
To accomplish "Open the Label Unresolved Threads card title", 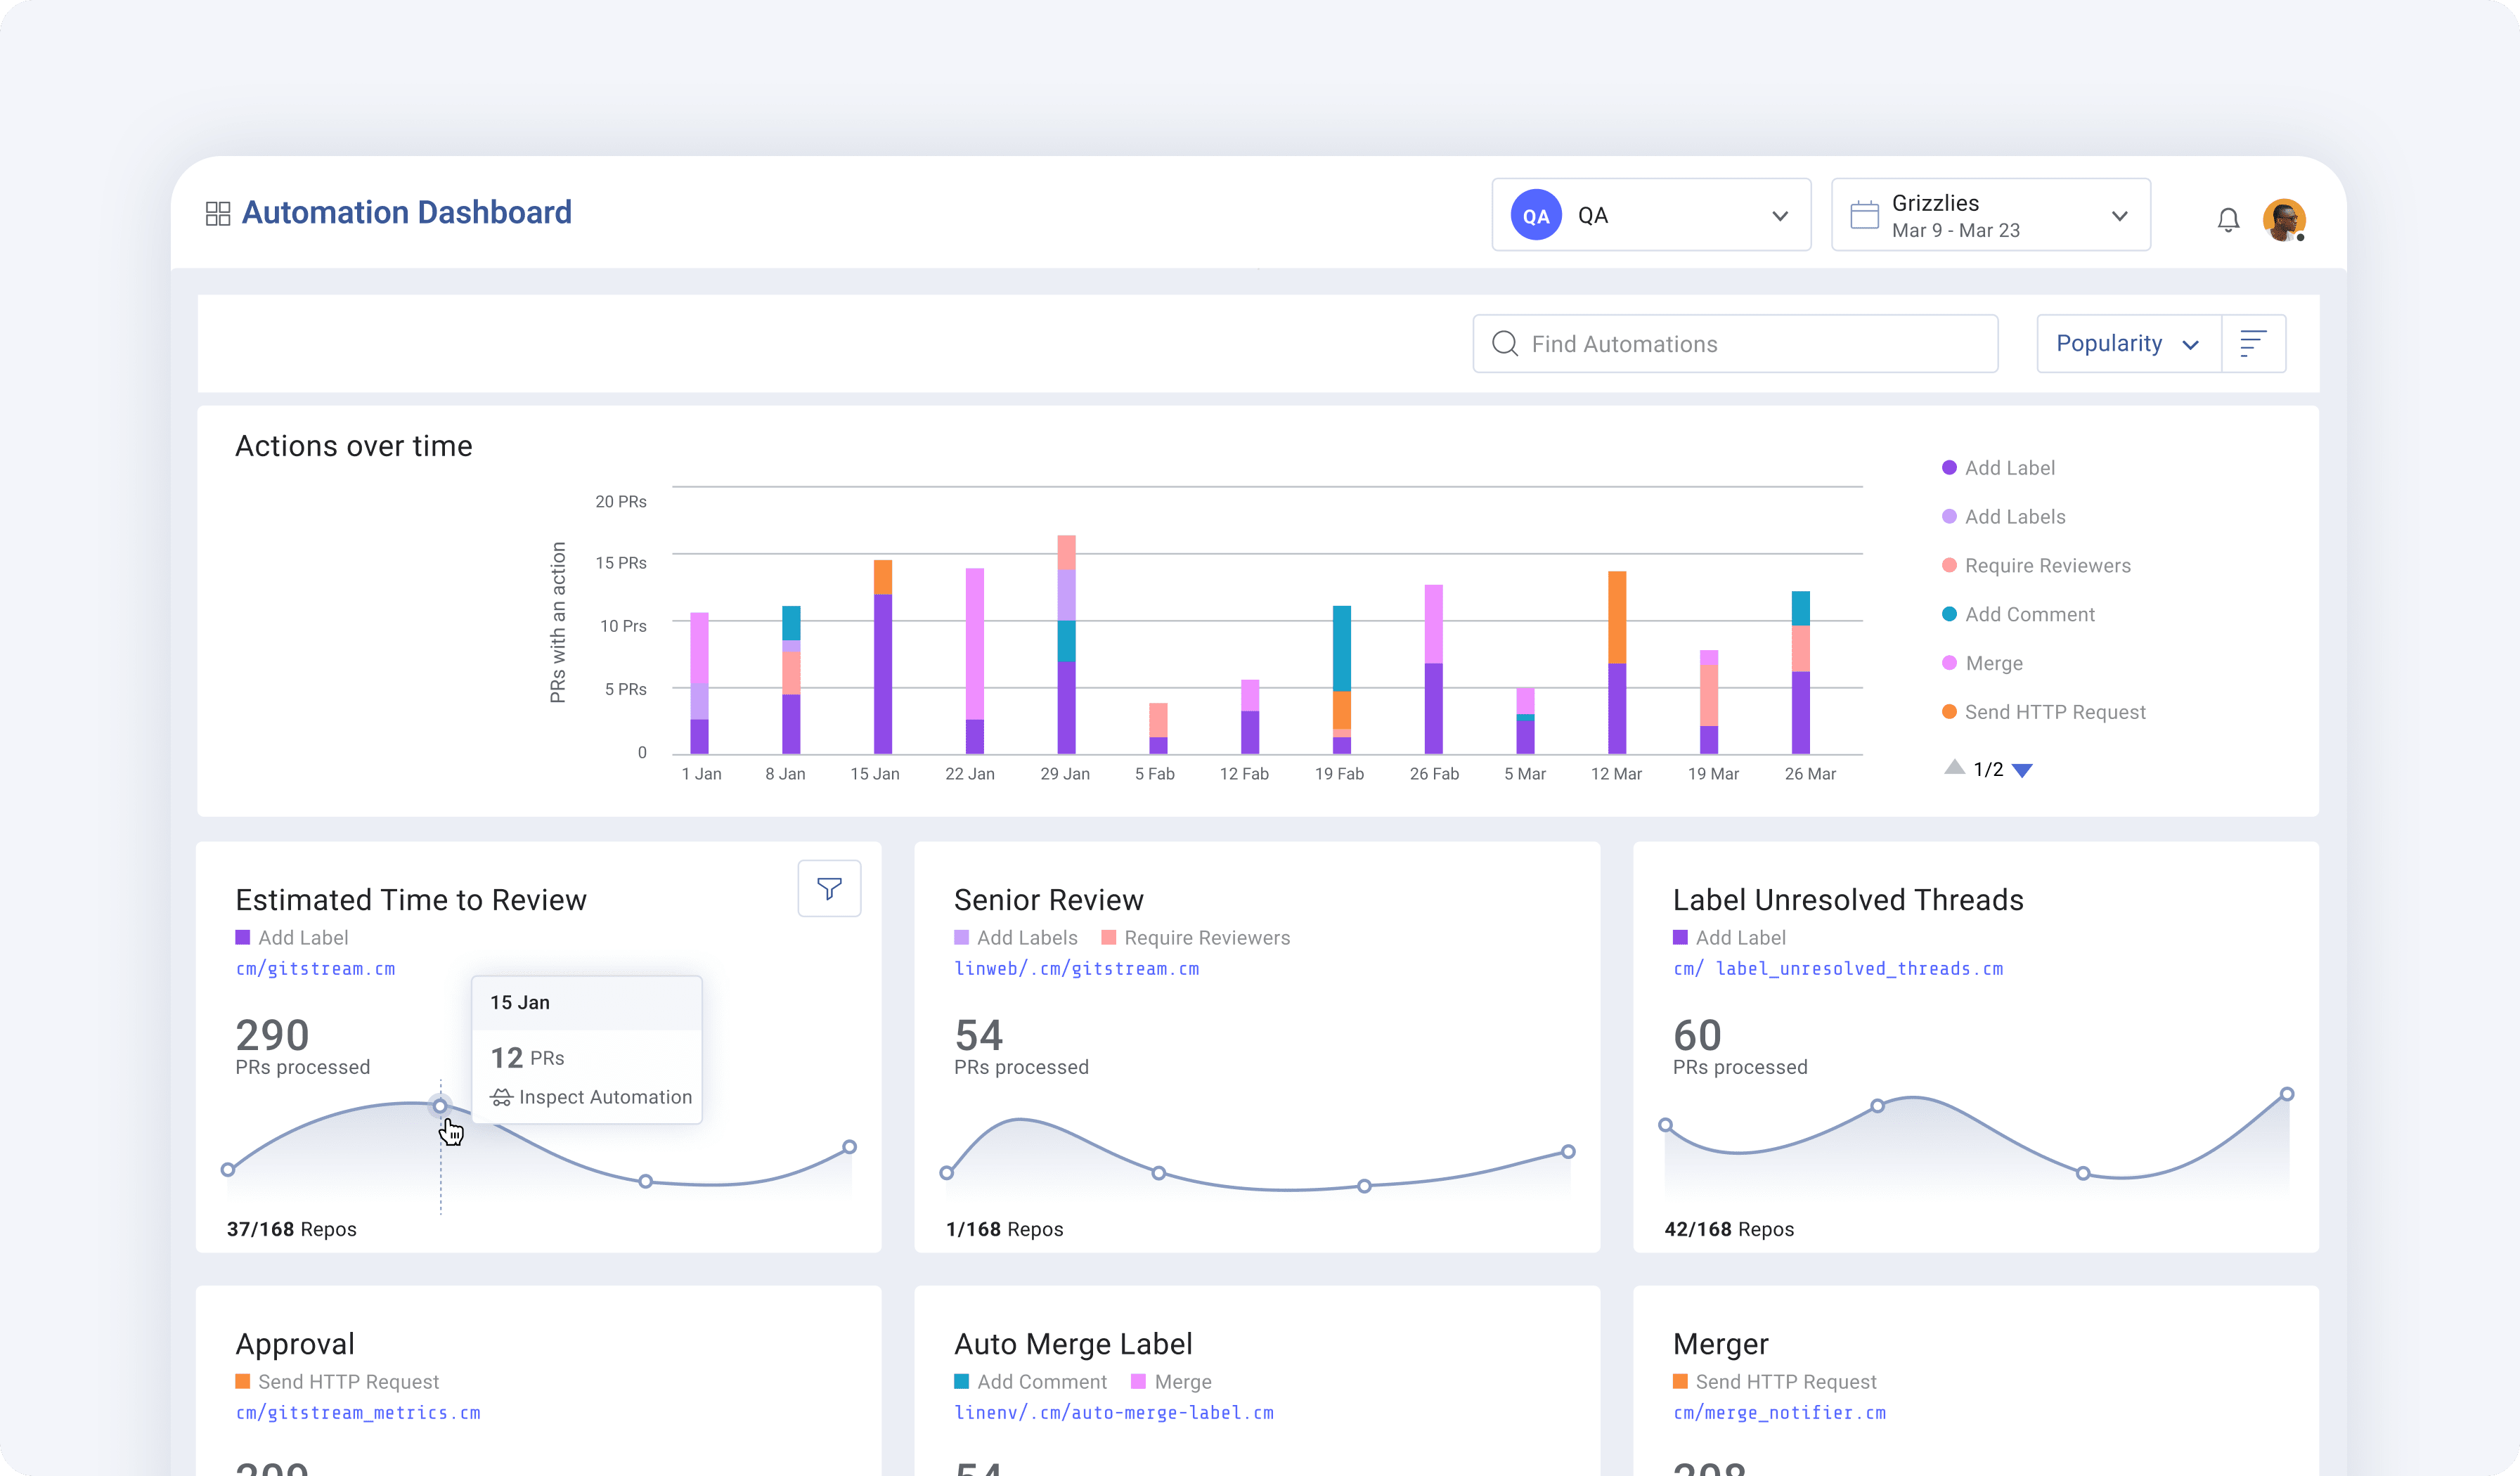I will pos(1848,900).
